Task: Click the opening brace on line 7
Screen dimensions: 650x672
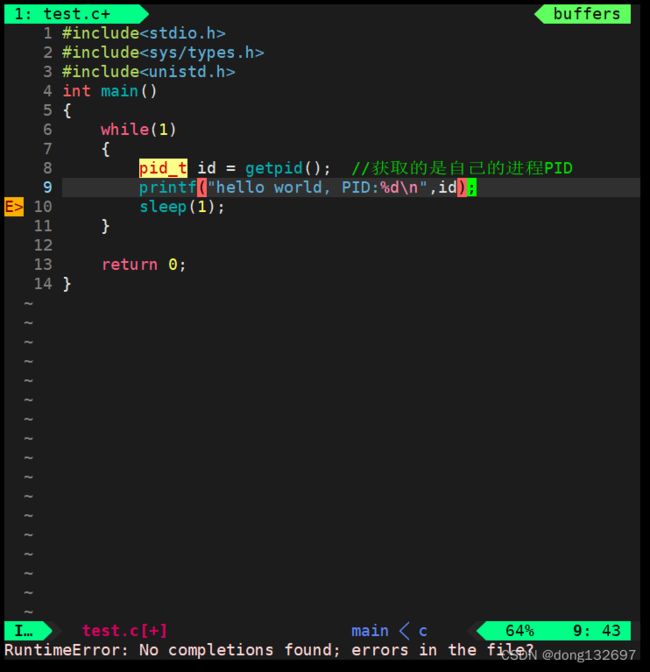Action: (105, 149)
